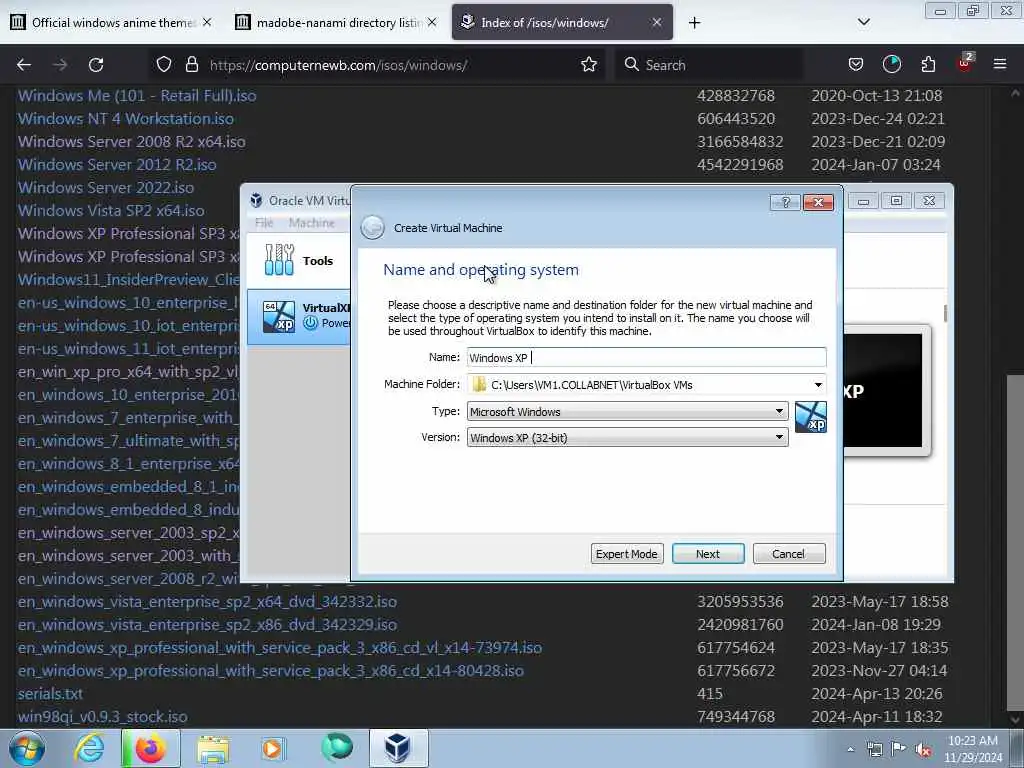Open Windows Media Player from taskbar

(273, 748)
